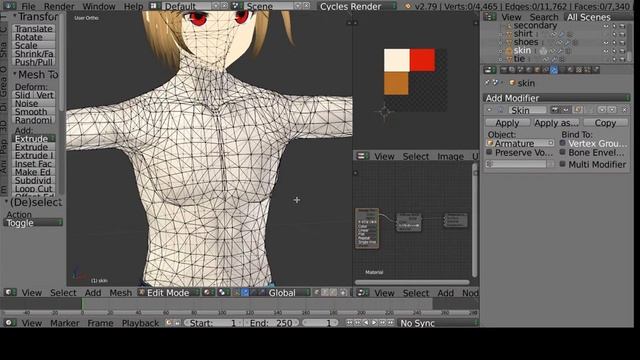Open the Window menu

(x=99, y=7)
